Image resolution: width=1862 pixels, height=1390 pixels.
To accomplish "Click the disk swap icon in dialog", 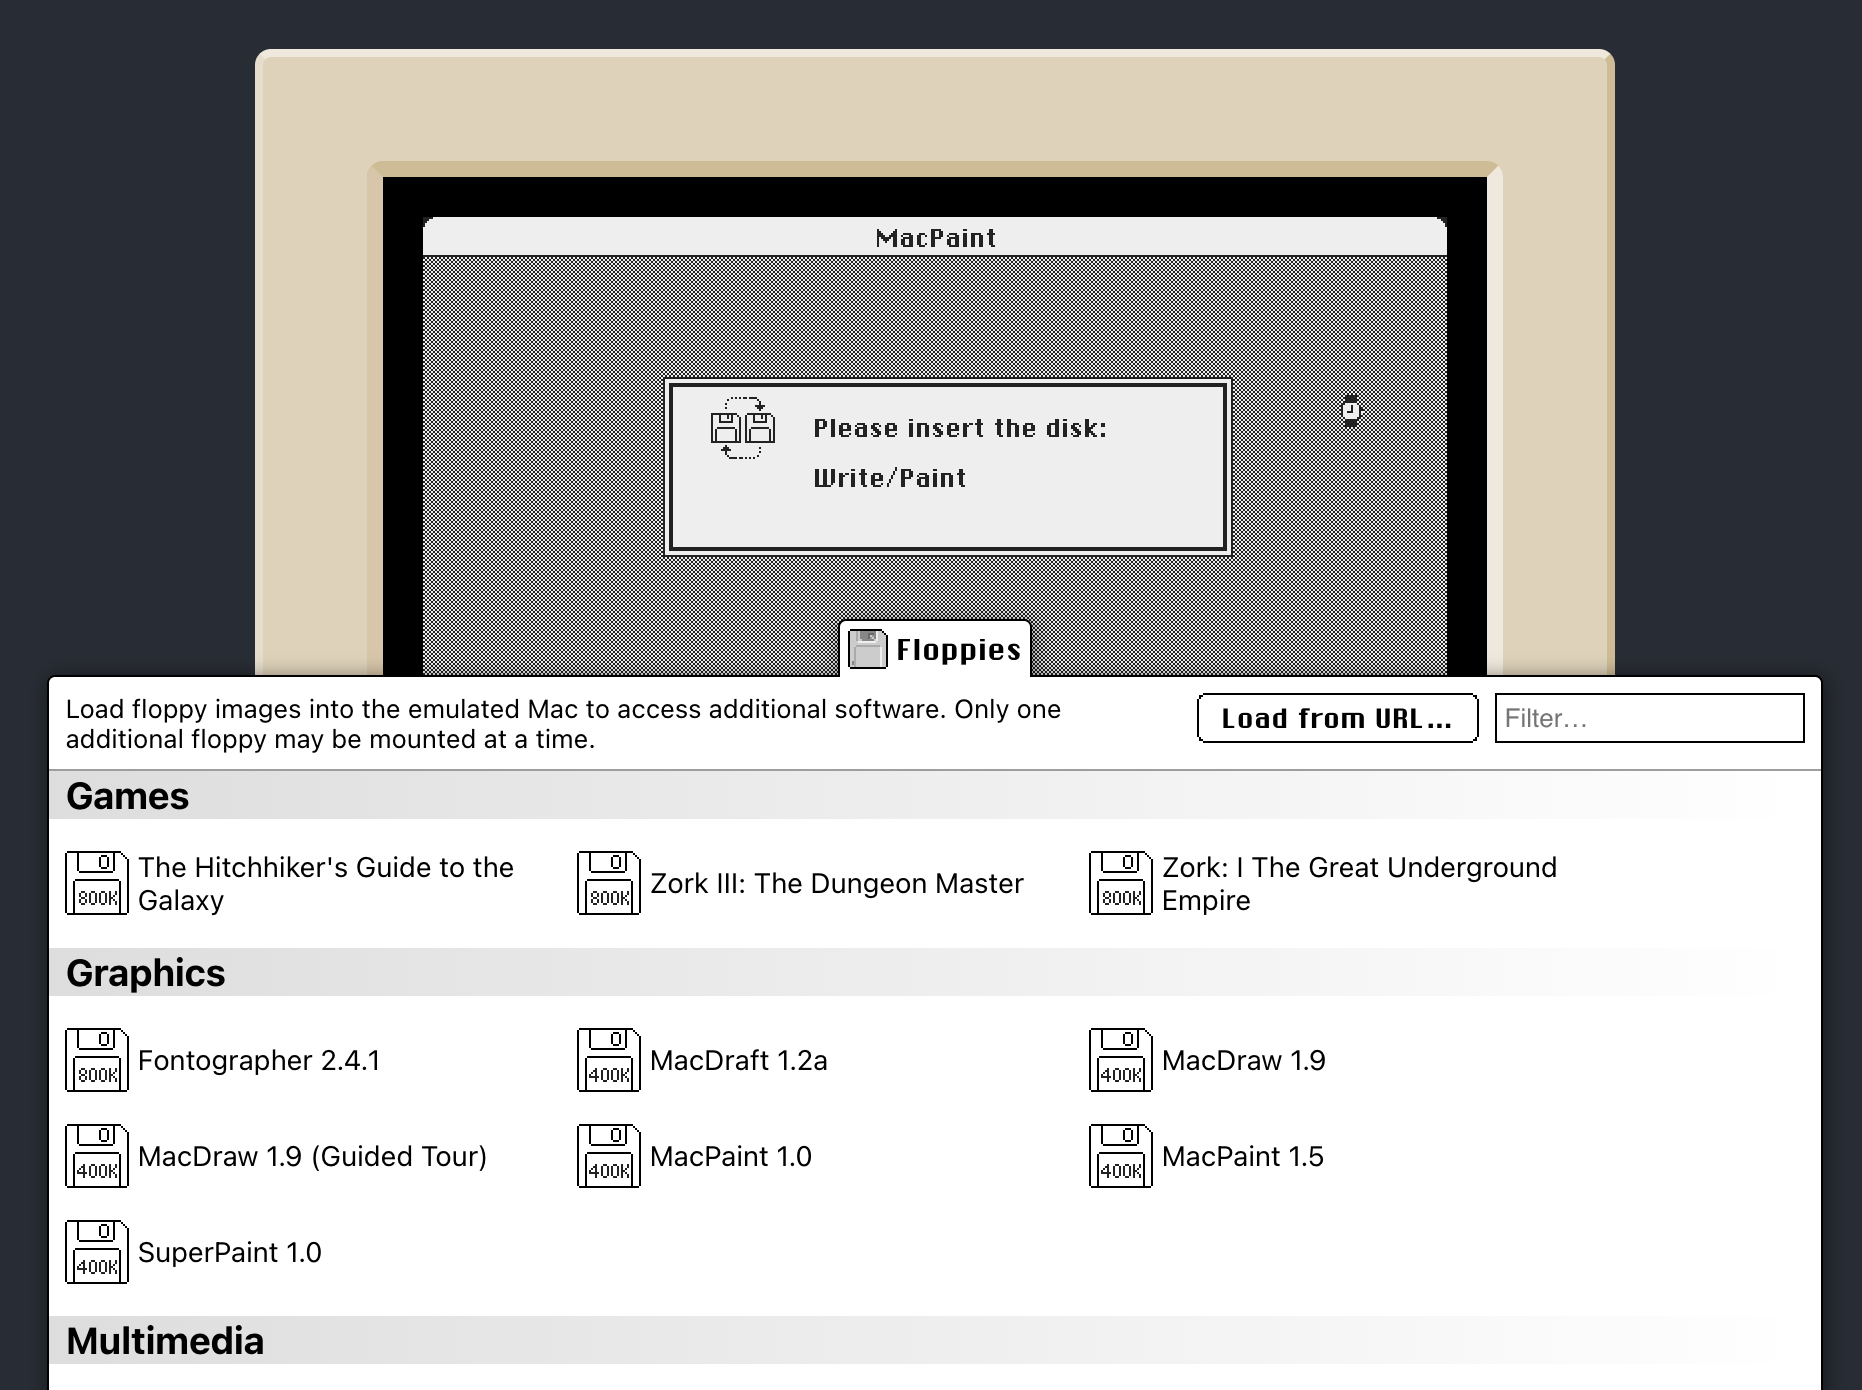I will [743, 428].
